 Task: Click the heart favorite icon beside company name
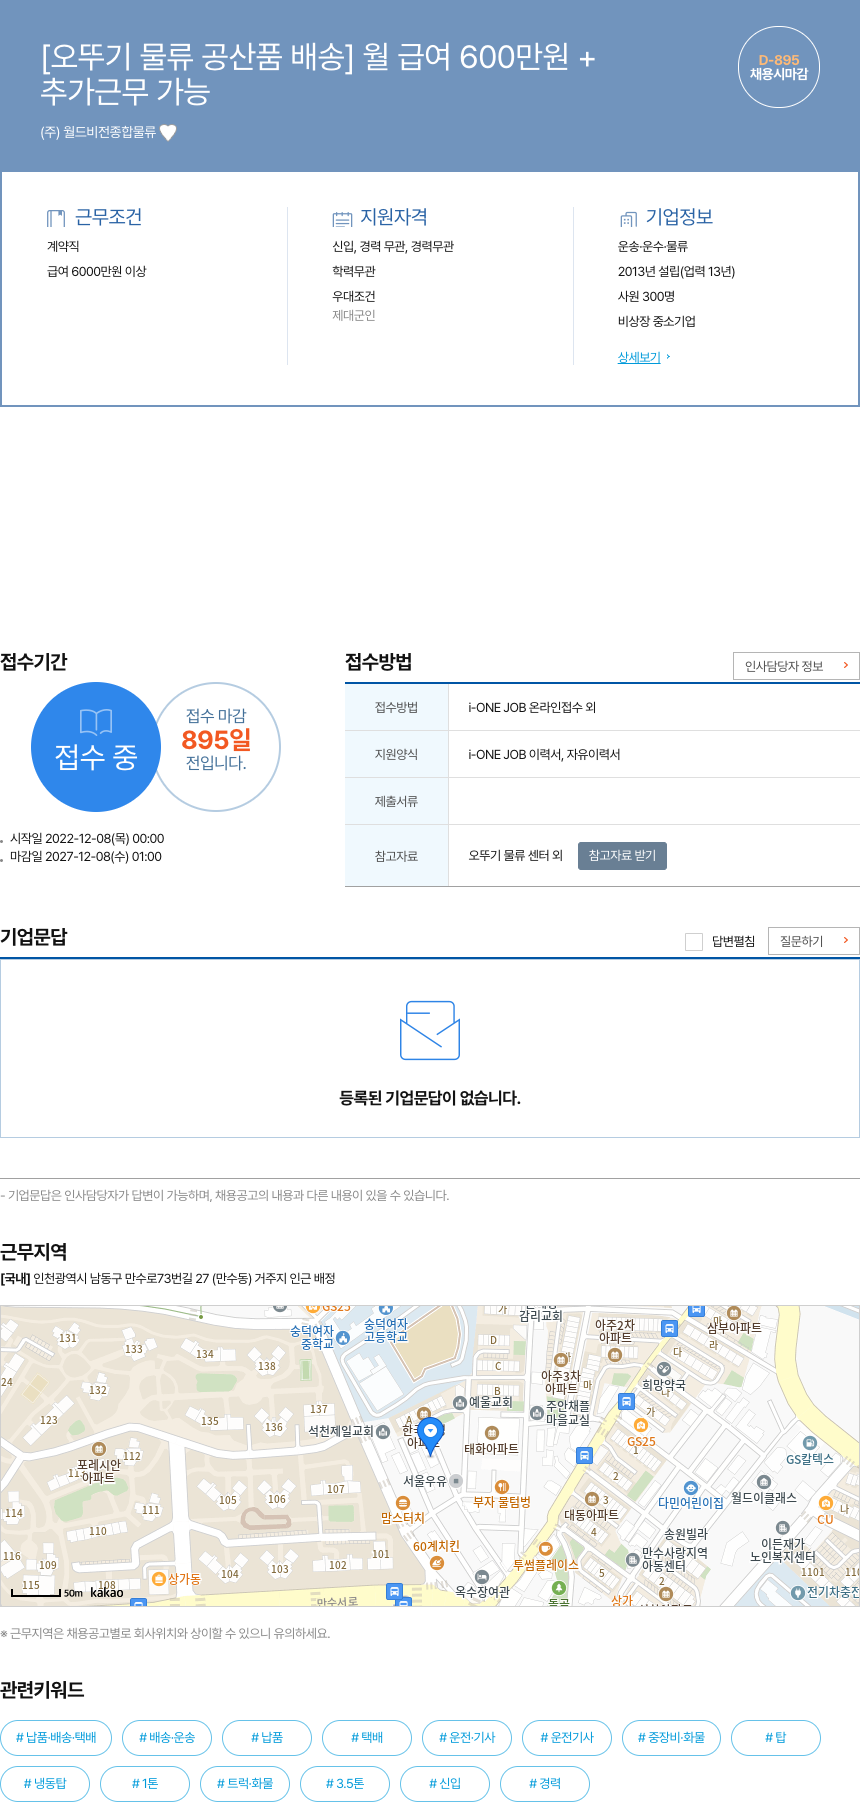[x=168, y=132]
